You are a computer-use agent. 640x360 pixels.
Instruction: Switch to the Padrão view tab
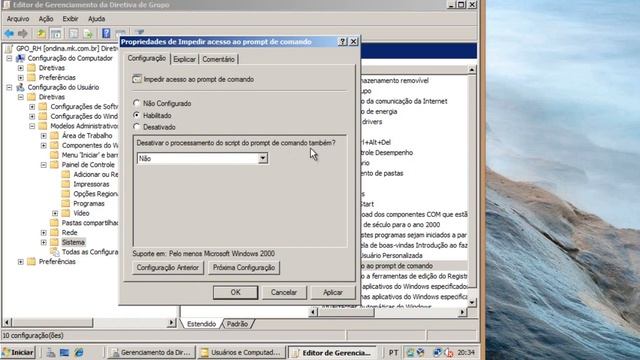coord(238,324)
